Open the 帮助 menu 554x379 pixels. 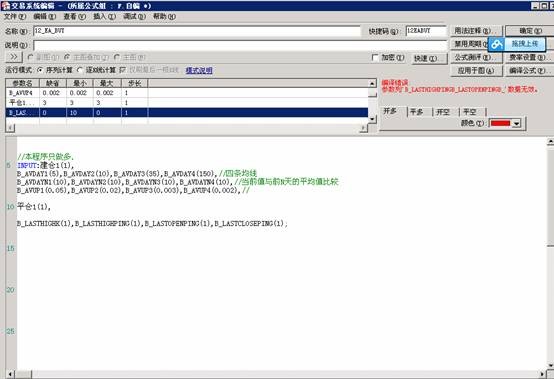click(164, 17)
